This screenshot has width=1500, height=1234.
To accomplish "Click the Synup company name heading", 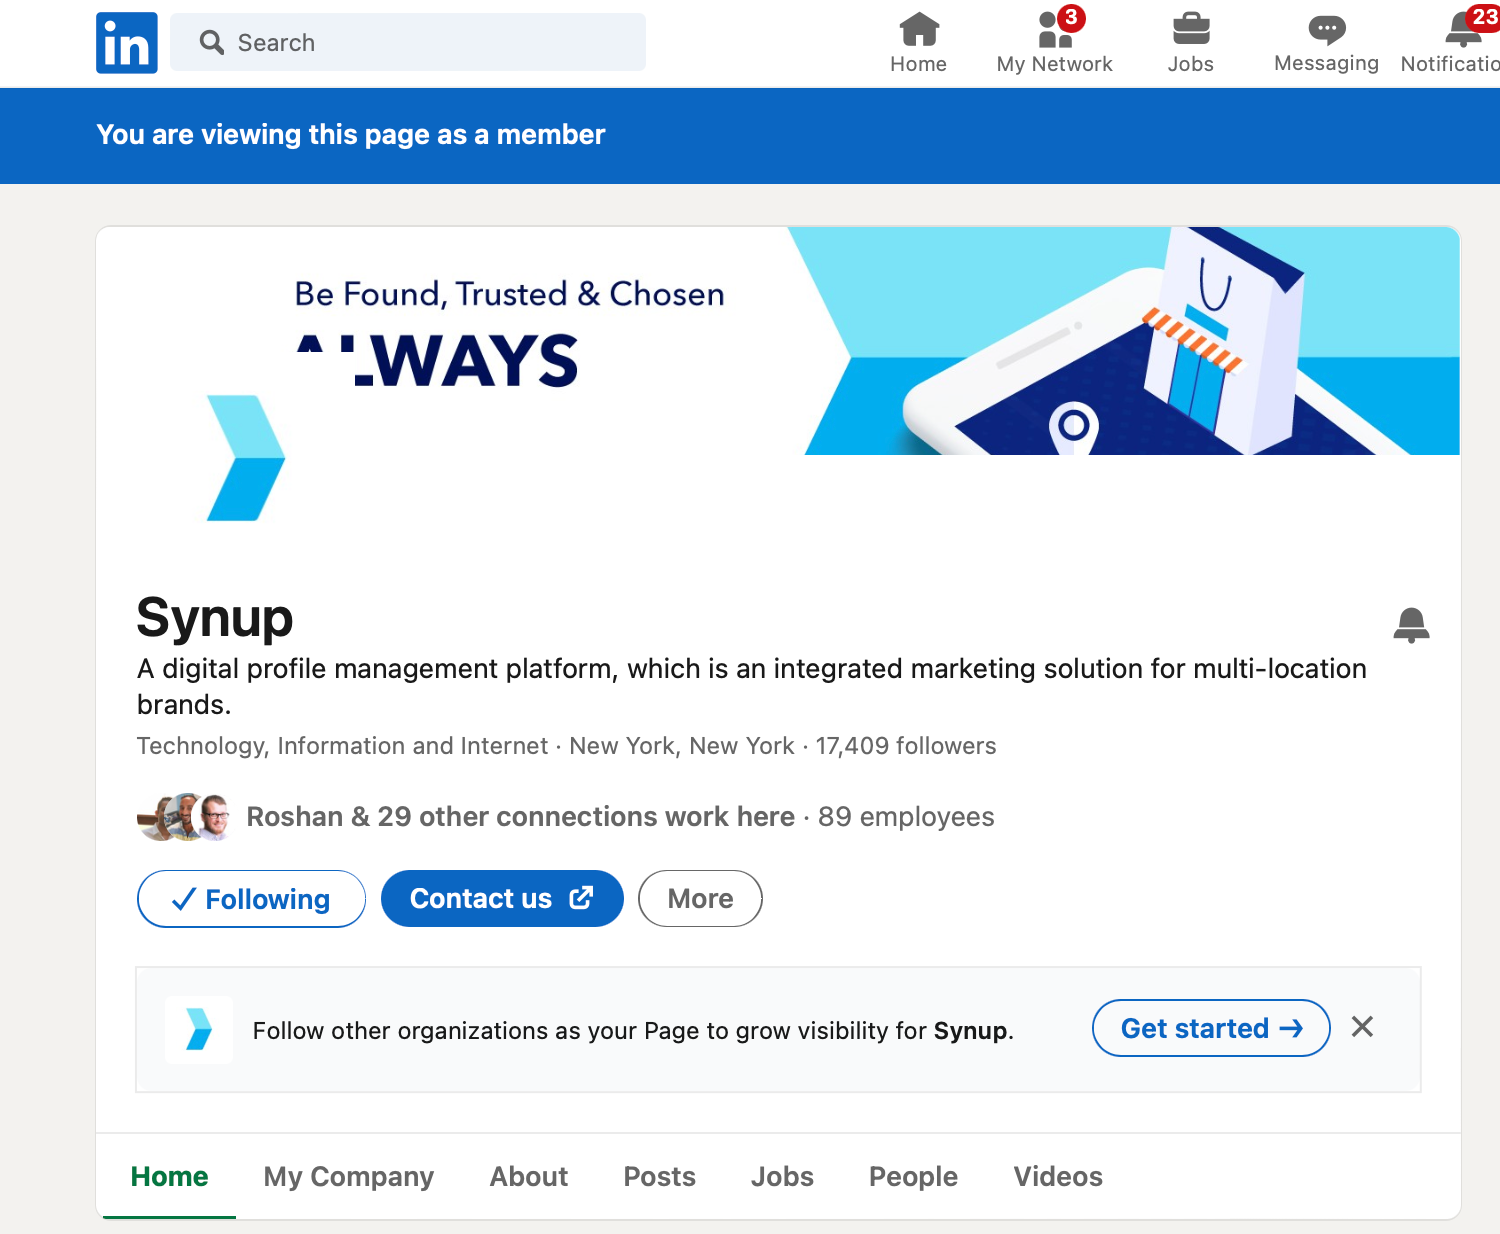I will (x=215, y=617).
